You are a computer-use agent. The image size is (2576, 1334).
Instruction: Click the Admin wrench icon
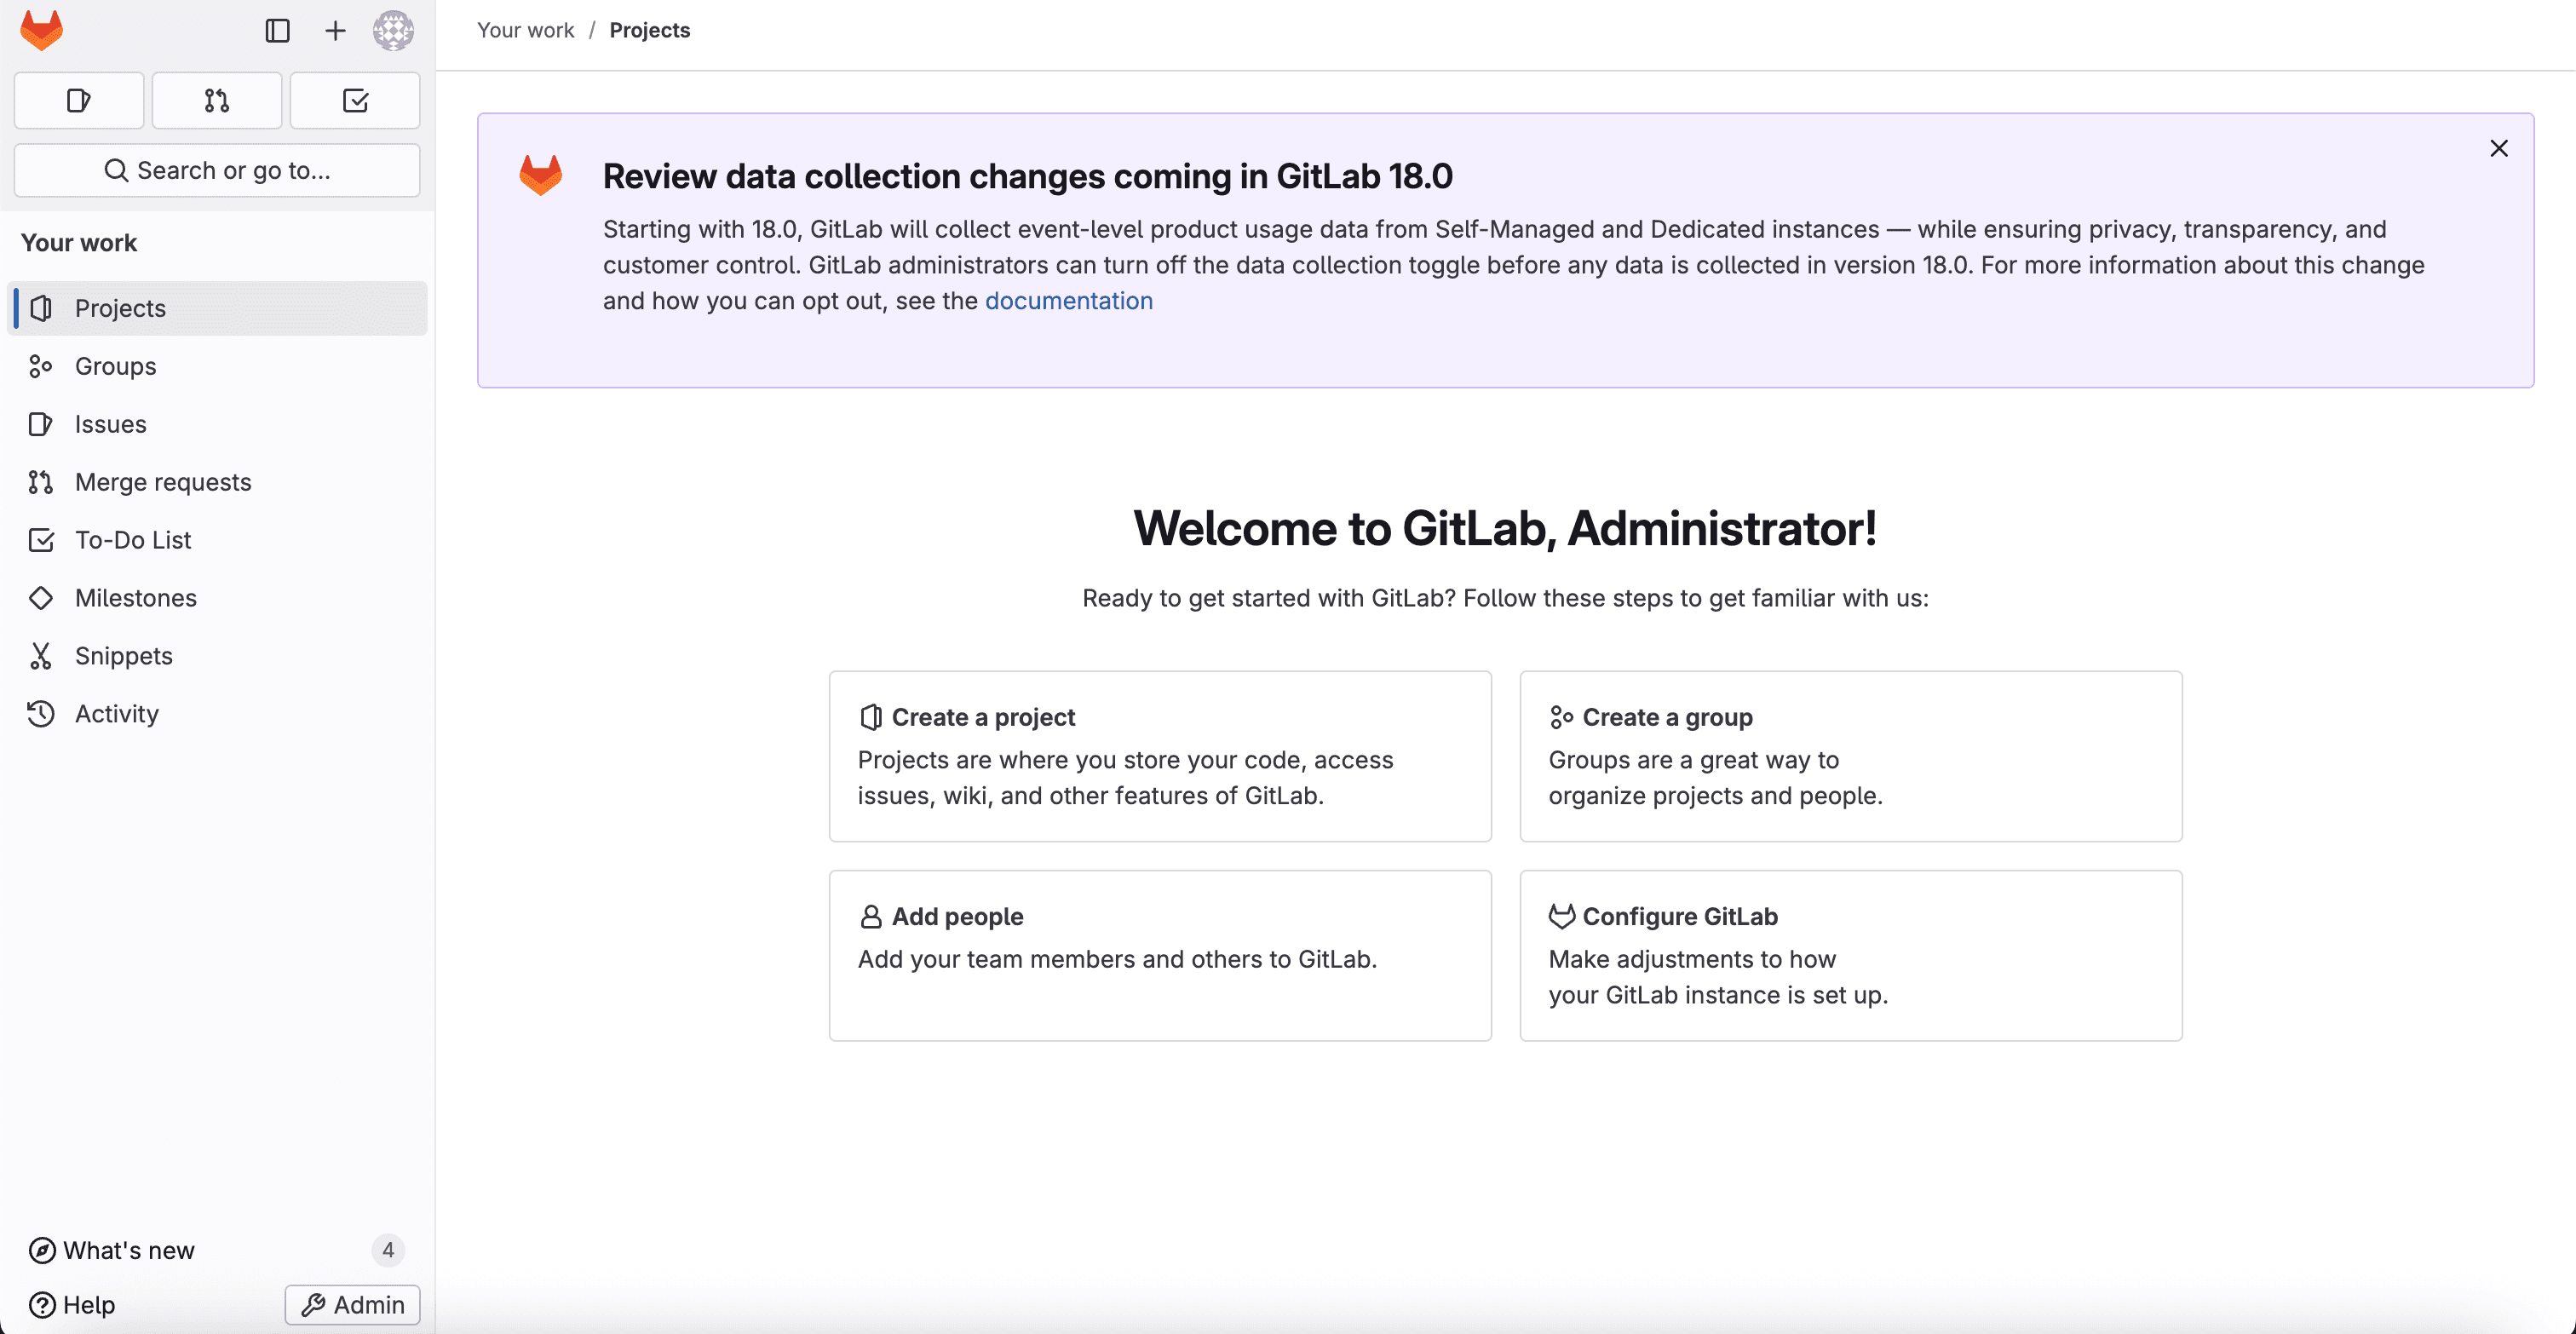(x=313, y=1305)
